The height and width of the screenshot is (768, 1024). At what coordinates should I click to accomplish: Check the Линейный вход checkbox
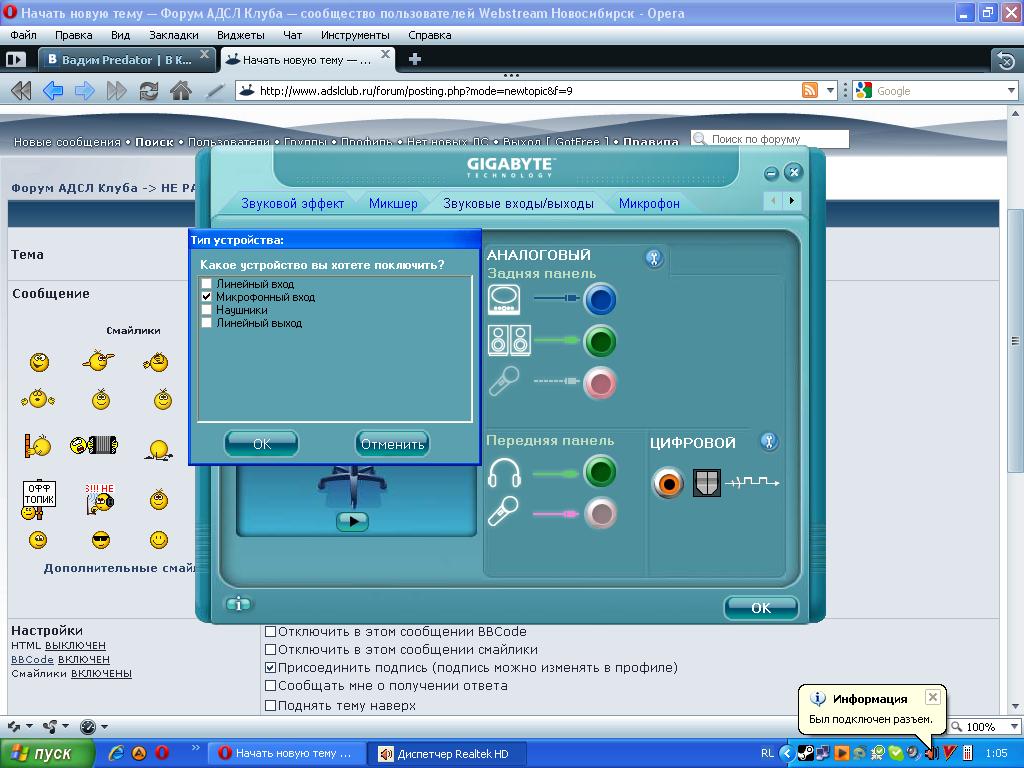207,285
